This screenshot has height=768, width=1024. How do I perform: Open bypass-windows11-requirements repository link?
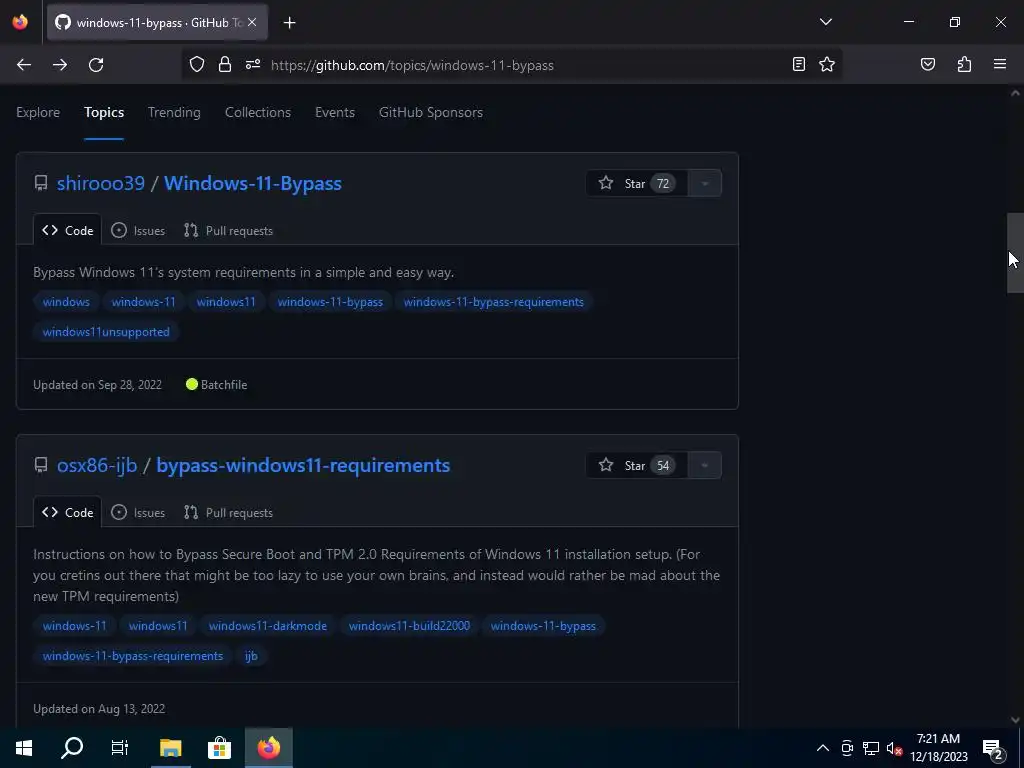[303, 466]
